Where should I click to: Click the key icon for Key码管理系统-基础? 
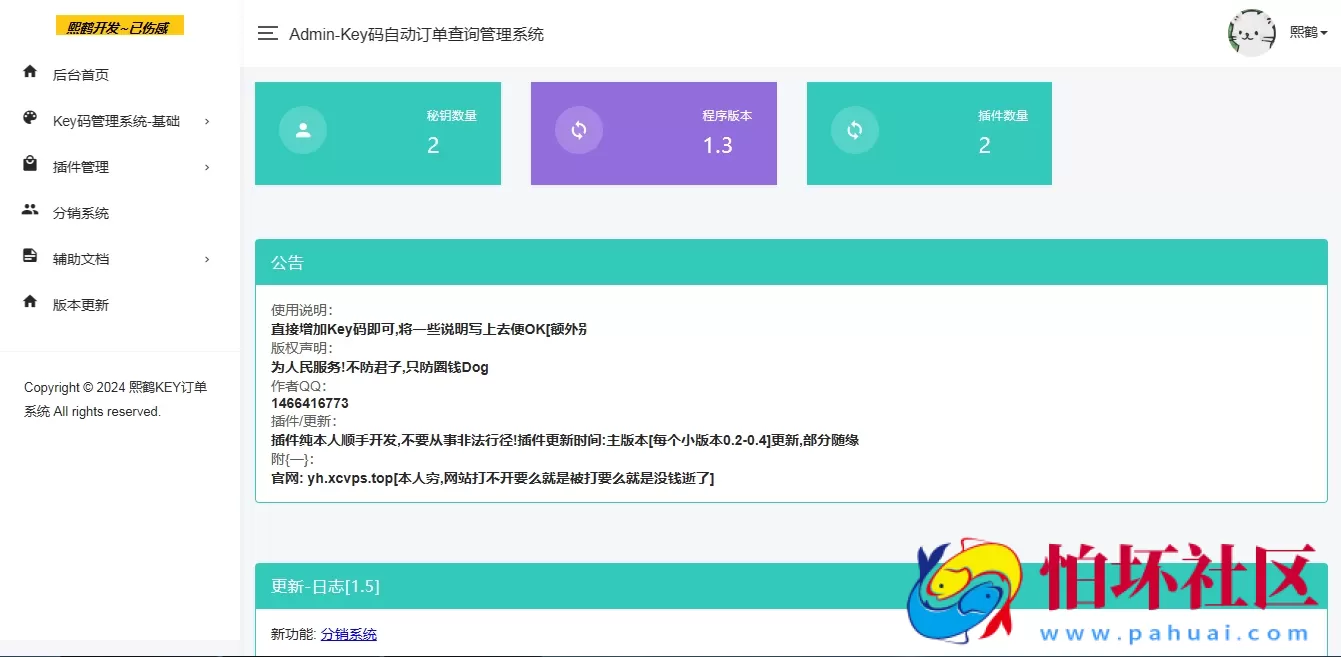pos(29,120)
